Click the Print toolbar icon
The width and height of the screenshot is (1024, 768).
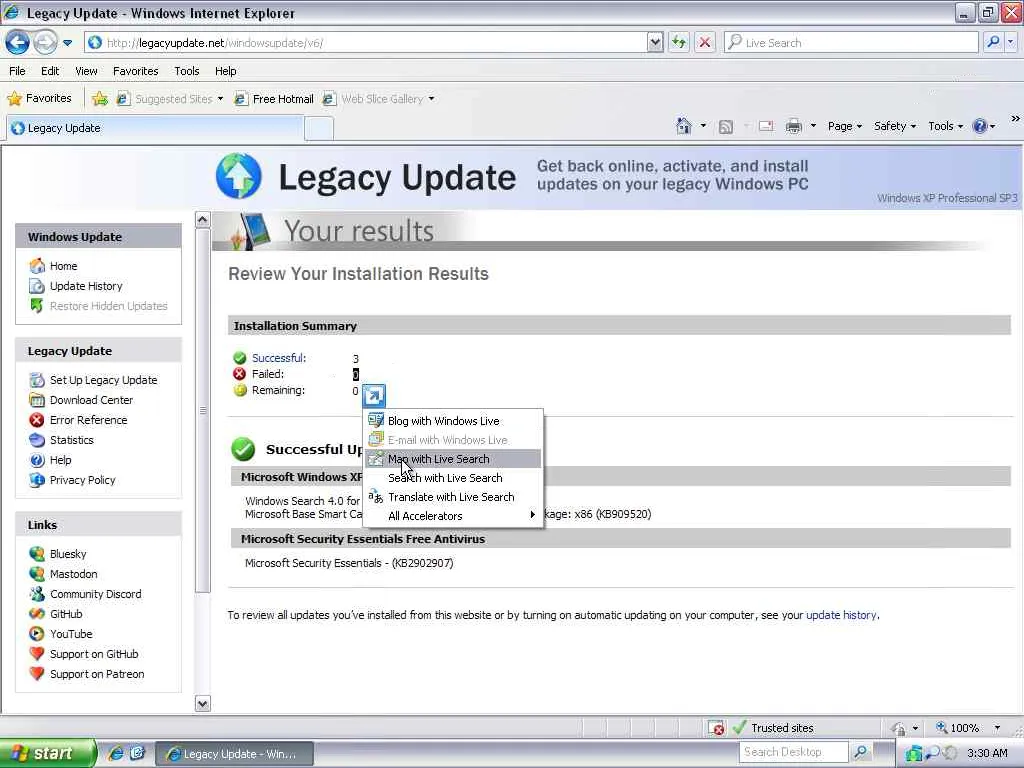tap(793, 126)
